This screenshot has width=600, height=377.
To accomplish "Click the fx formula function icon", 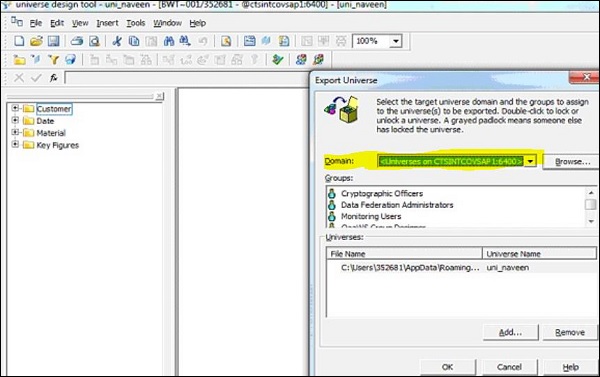I will (54, 78).
